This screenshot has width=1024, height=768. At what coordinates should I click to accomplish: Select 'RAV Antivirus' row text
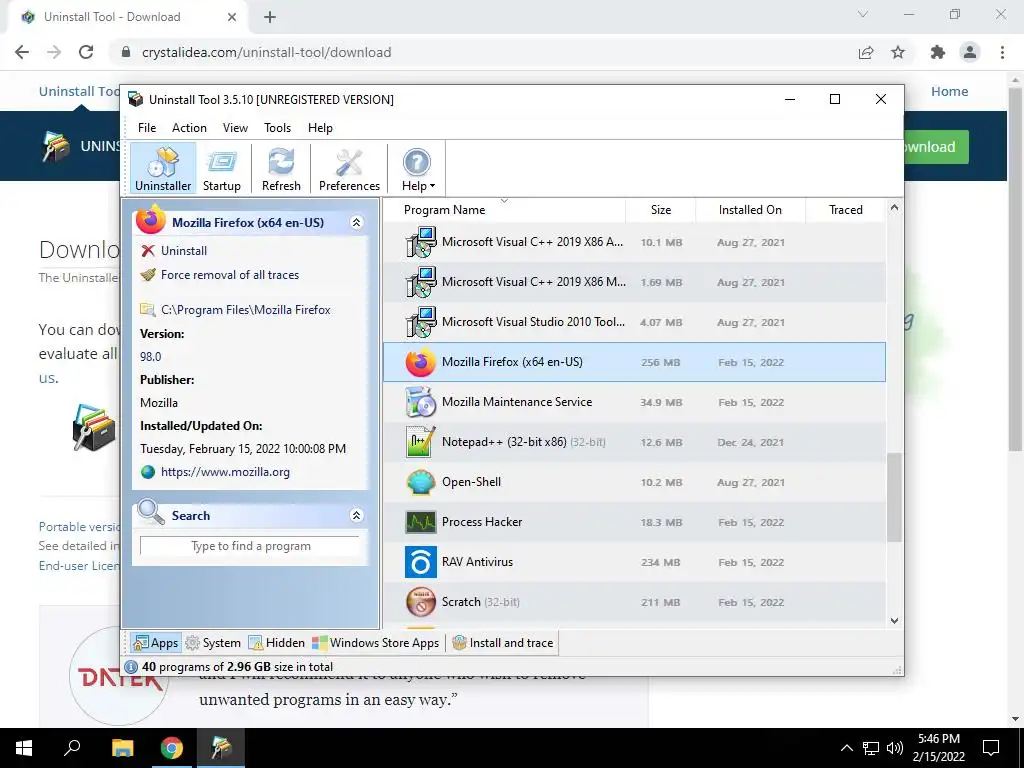click(477, 562)
